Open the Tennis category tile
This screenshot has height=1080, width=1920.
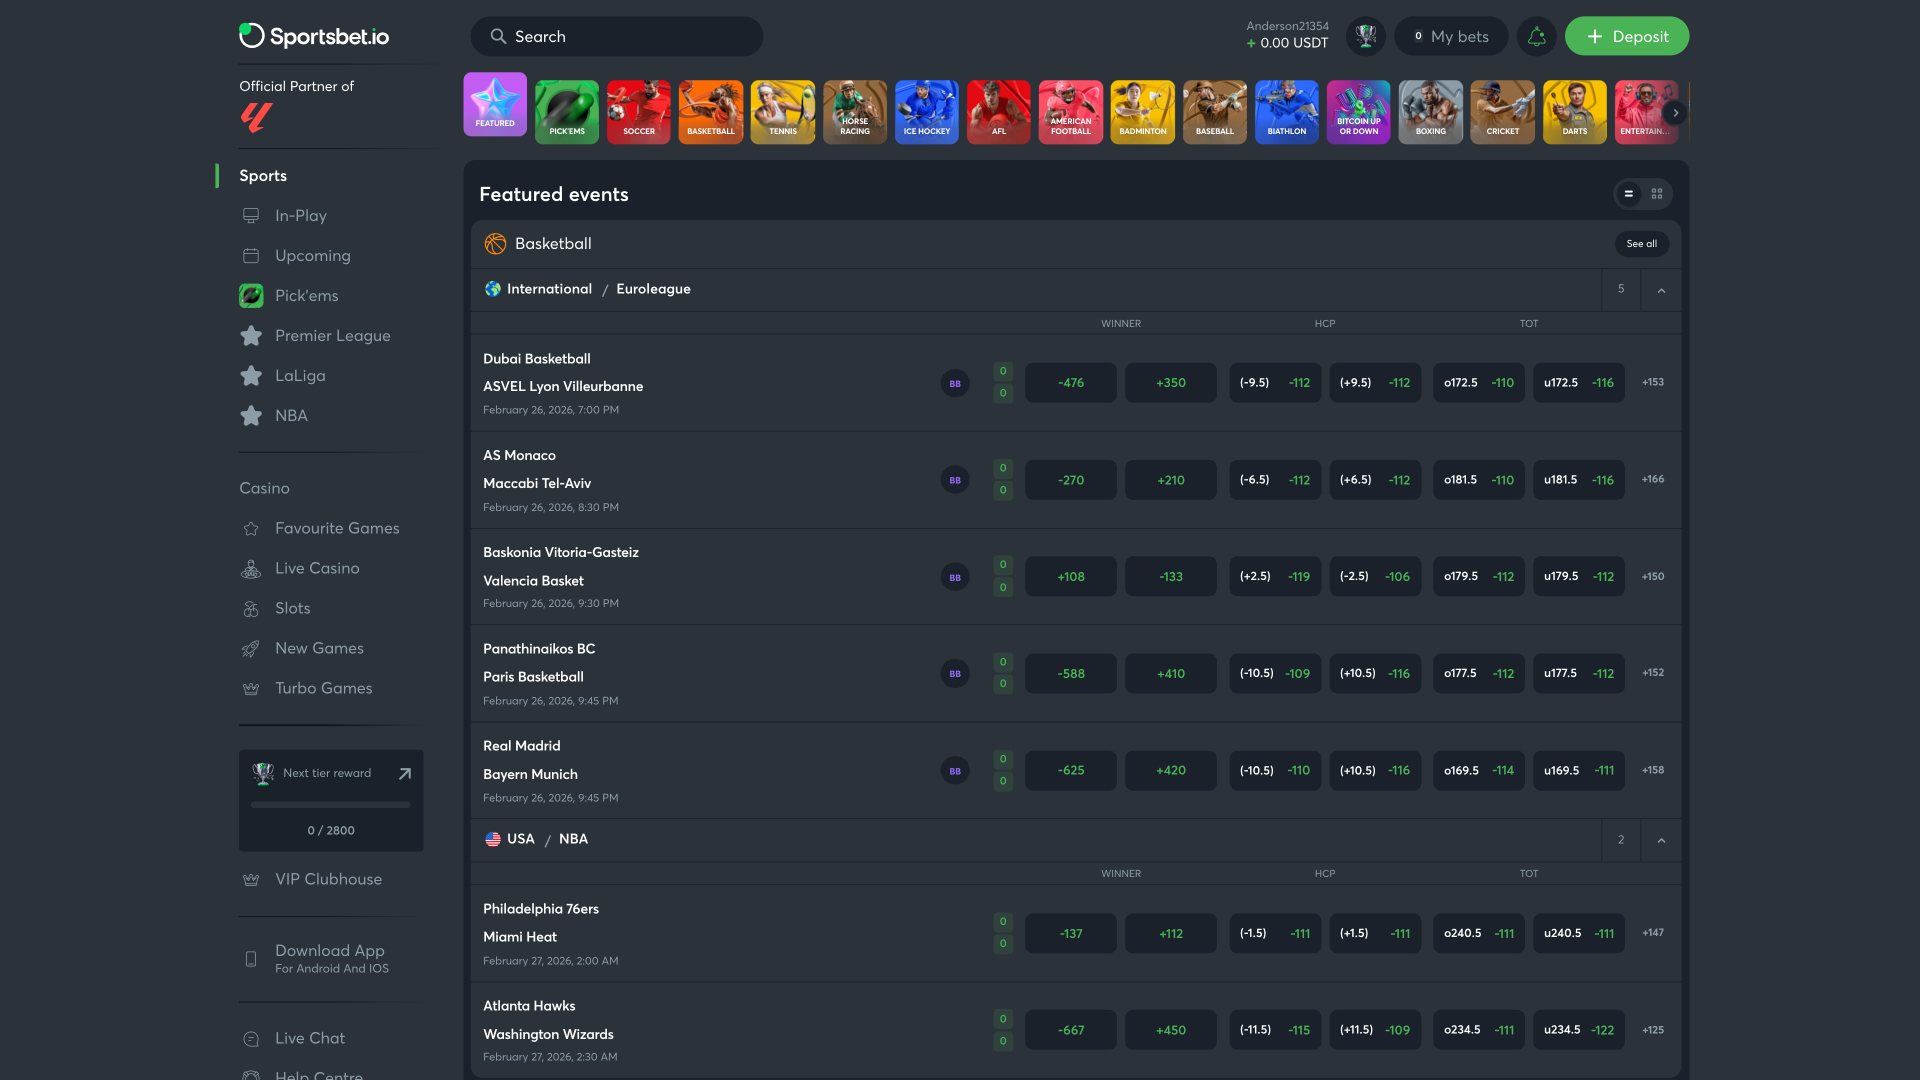point(782,111)
